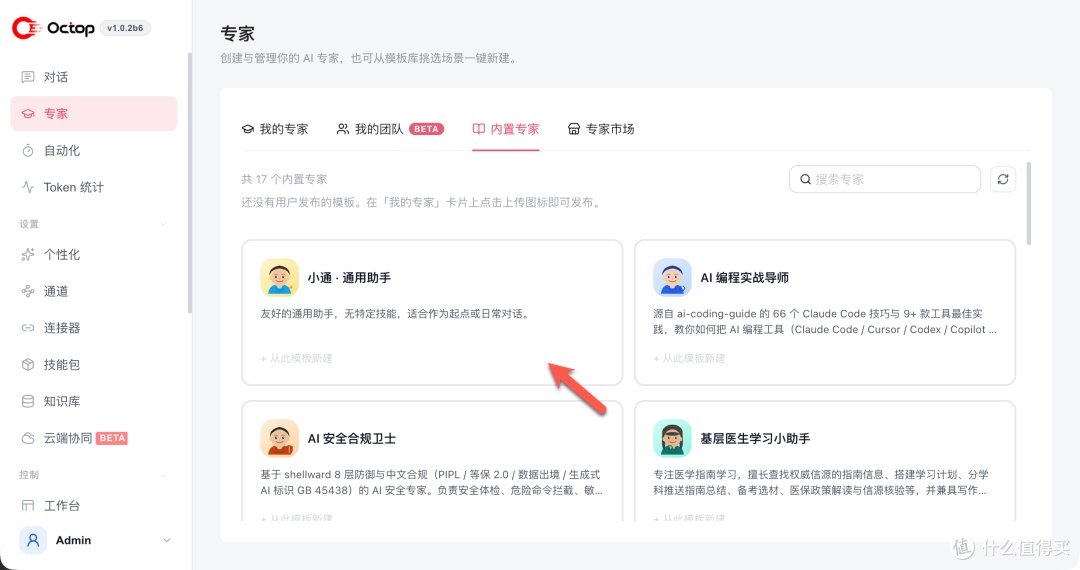The width and height of the screenshot is (1080, 570).
Task: Click the Octop logo icon
Action: (28, 28)
